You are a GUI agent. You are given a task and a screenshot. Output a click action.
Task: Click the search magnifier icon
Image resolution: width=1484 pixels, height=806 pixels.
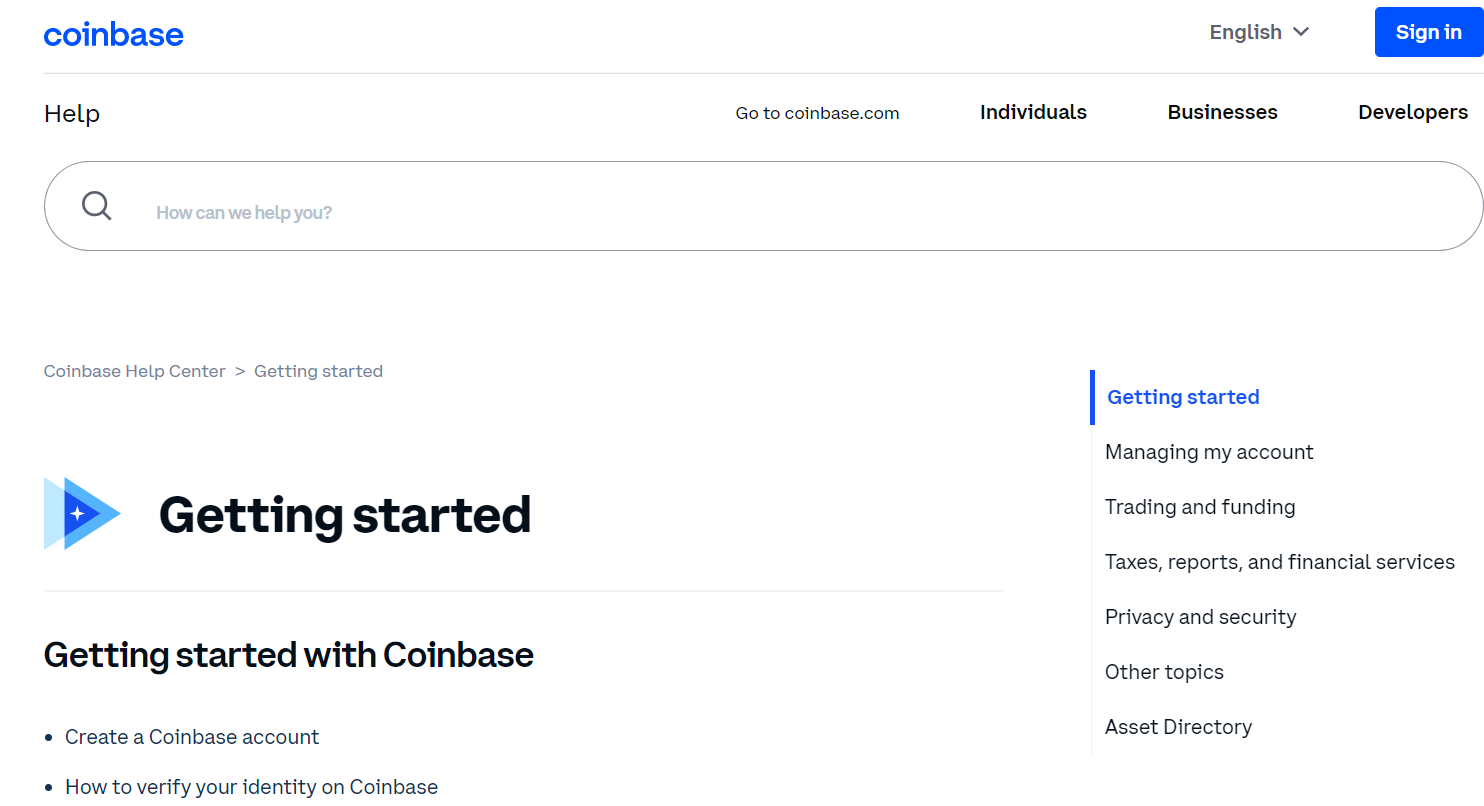pyautogui.click(x=97, y=206)
